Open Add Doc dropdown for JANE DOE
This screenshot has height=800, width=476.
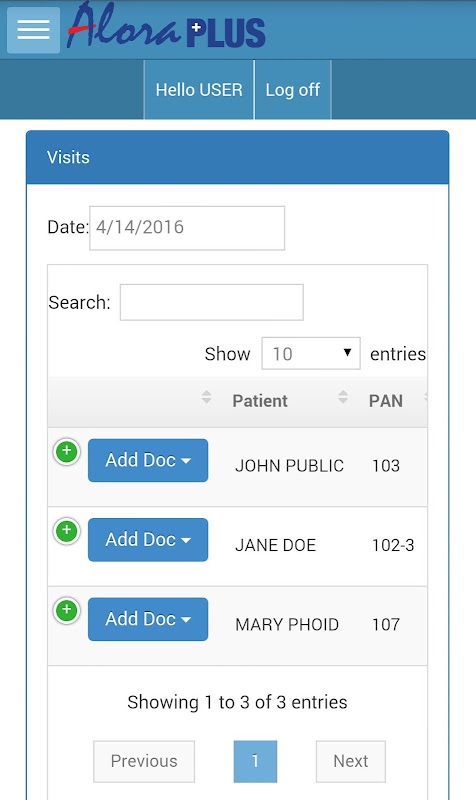pyautogui.click(x=148, y=540)
